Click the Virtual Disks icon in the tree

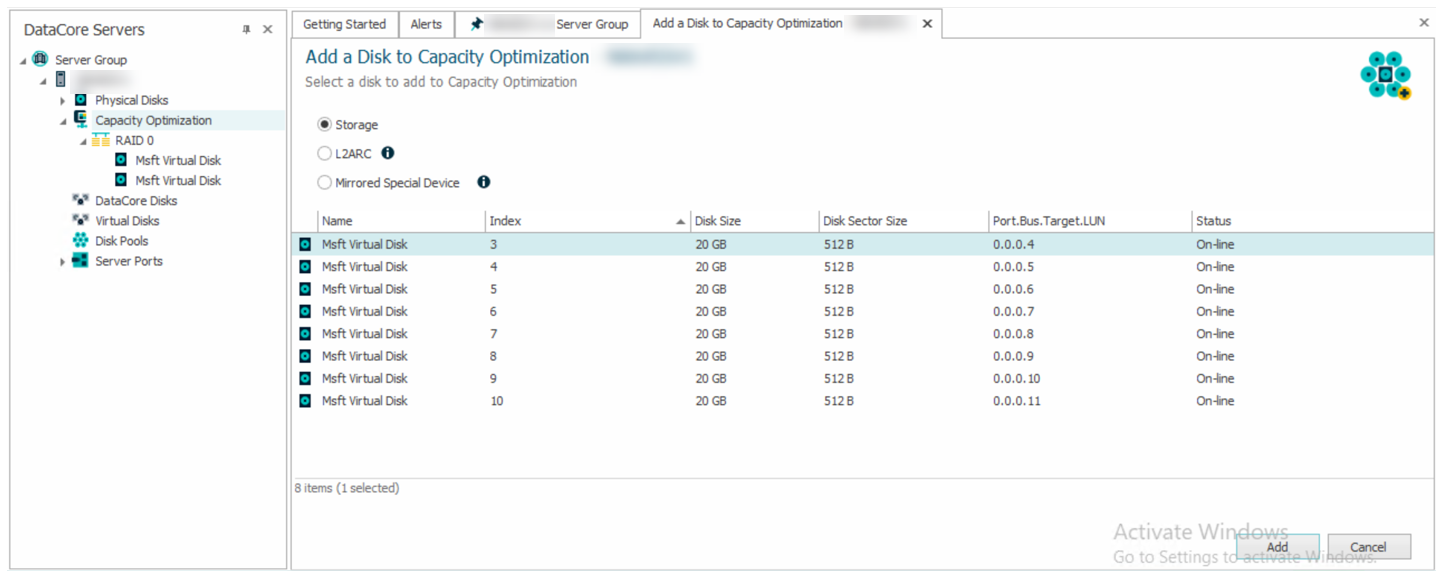tap(80, 221)
